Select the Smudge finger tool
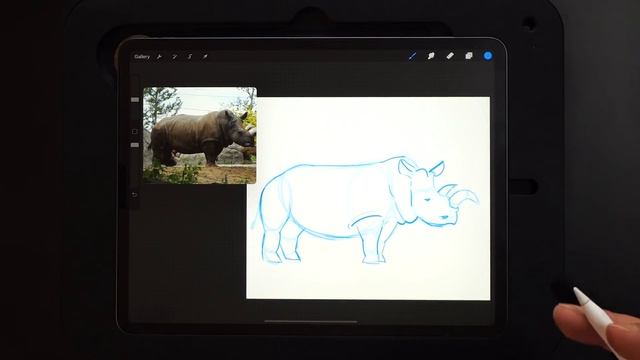Image resolution: width=640 pixels, height=360 pixels. tap(431, 56)
